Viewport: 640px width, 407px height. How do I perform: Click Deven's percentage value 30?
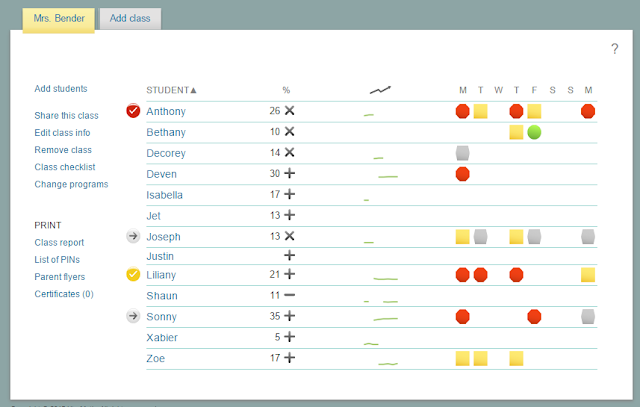[x=275, y=173]
